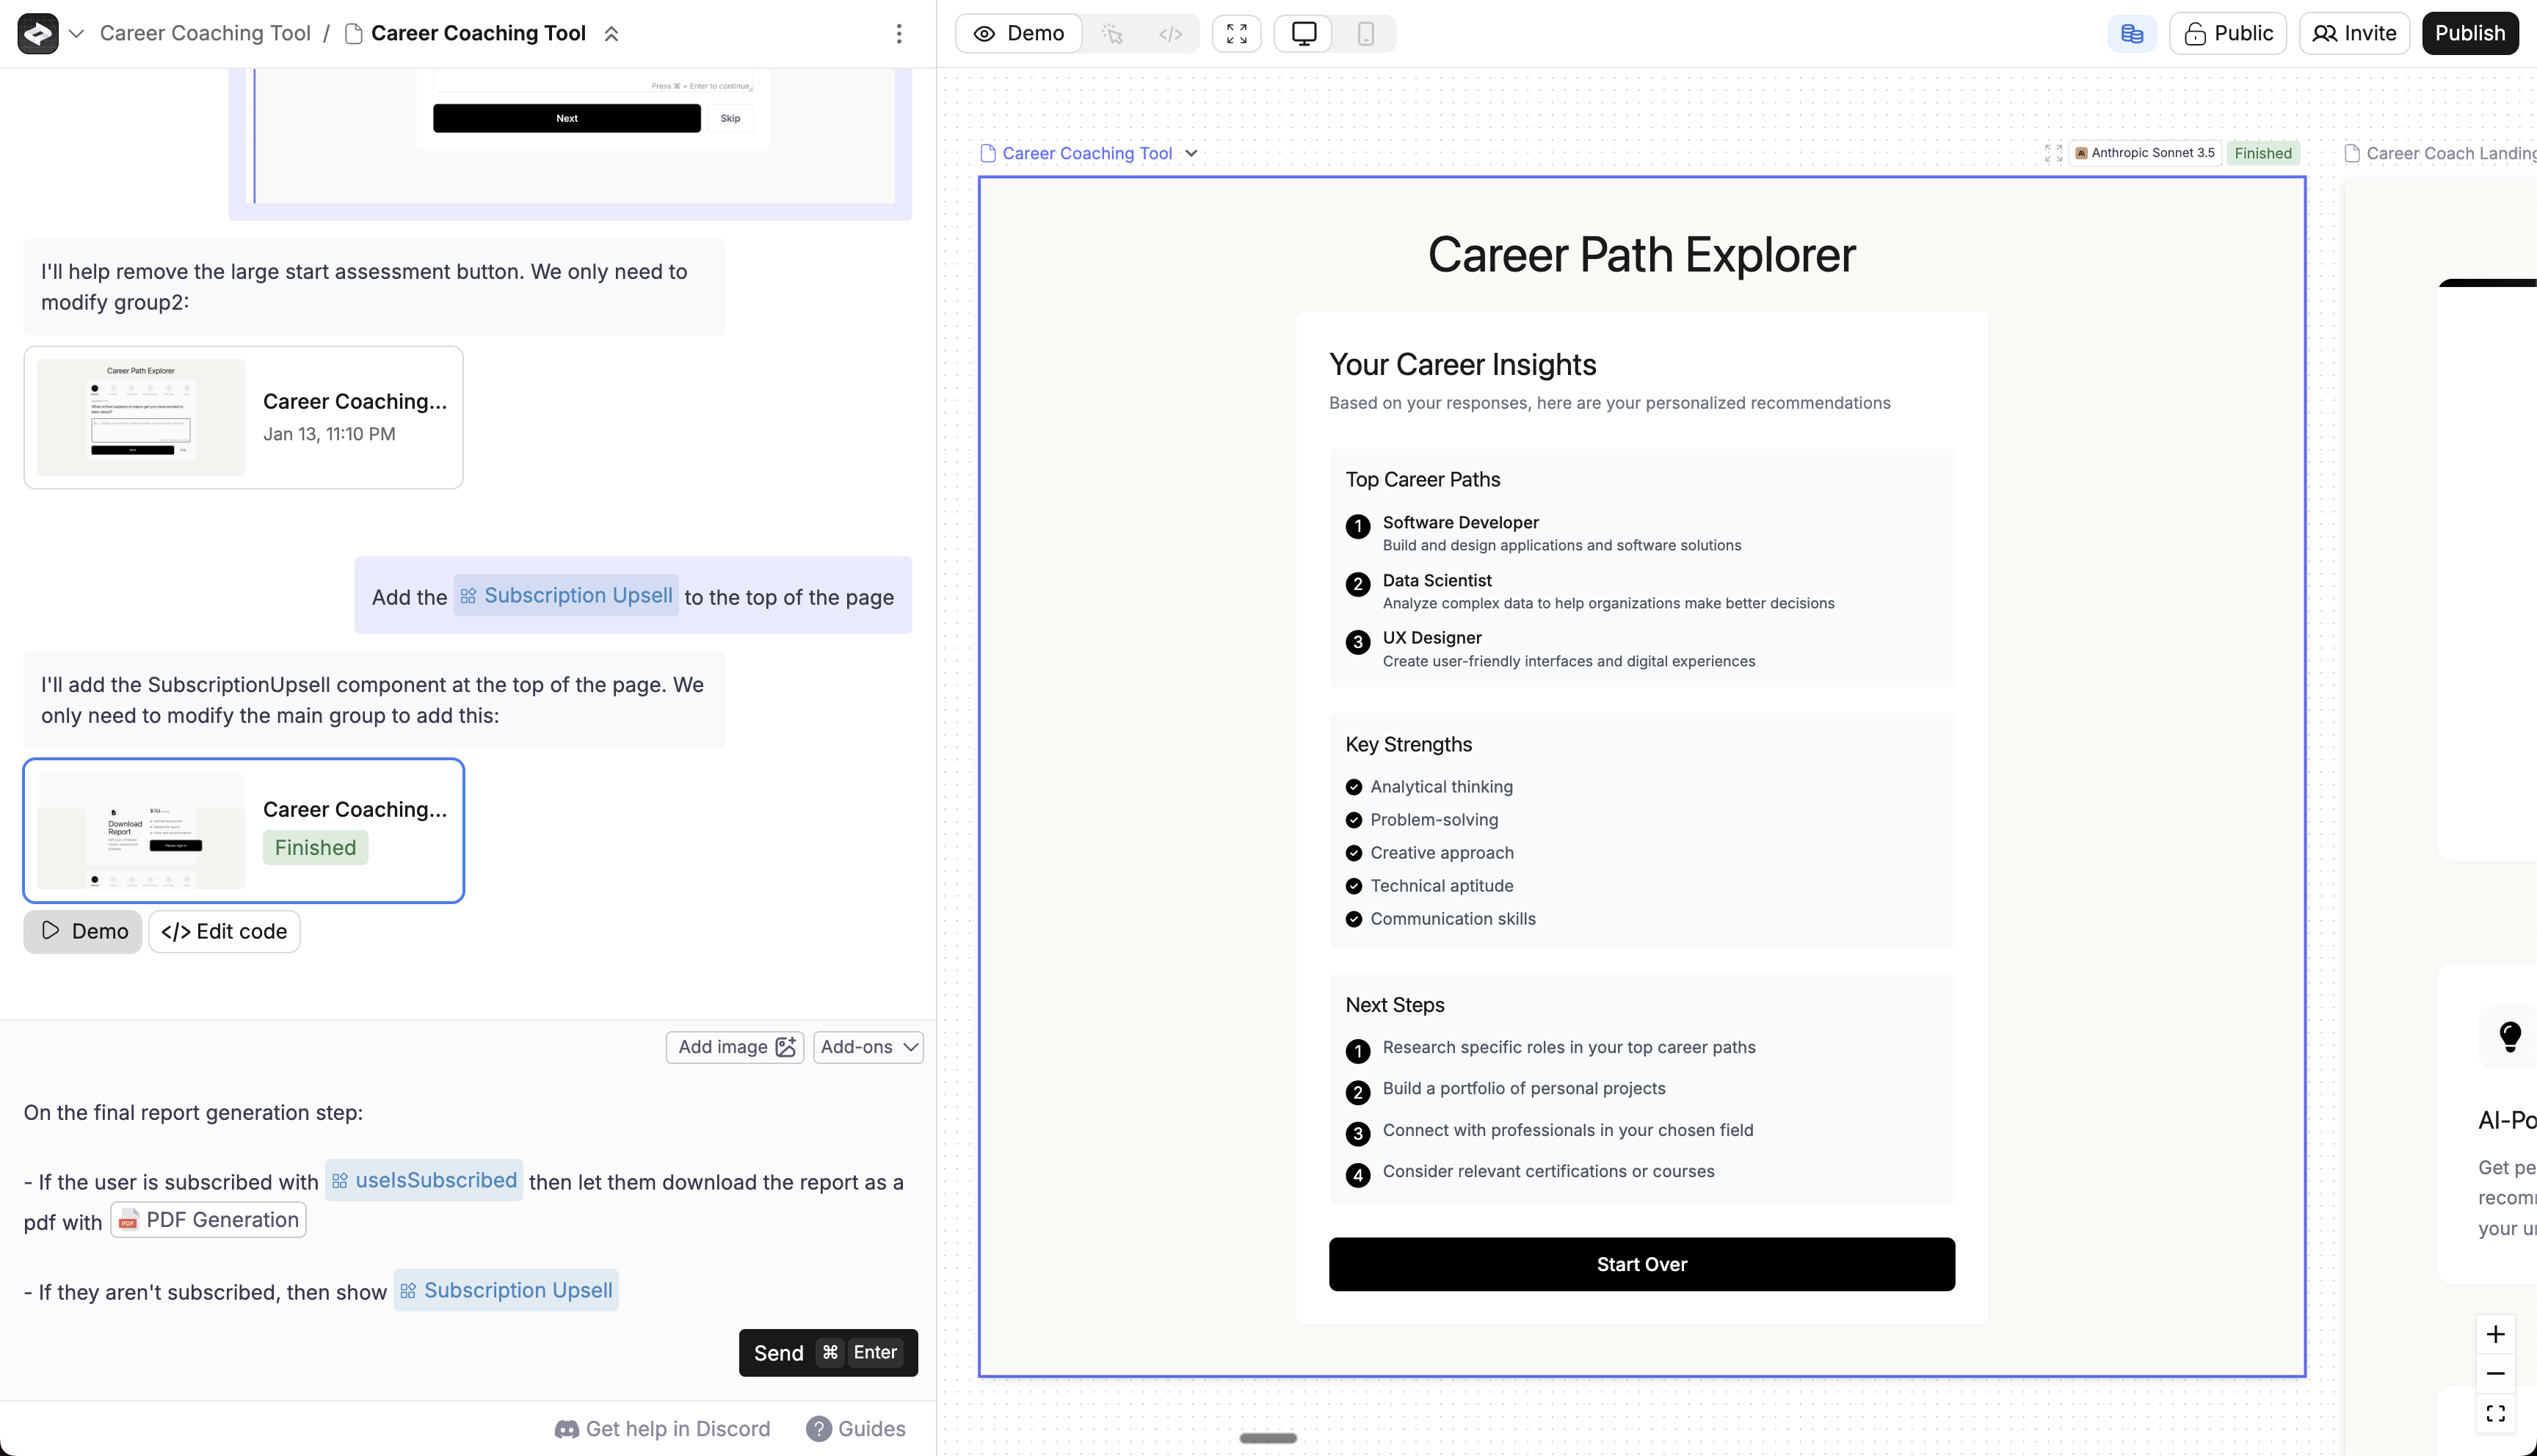Click Career Coaching Tool breadcrumb
Viewport: 2537px width, 1456px height.
tap(205, 34)
